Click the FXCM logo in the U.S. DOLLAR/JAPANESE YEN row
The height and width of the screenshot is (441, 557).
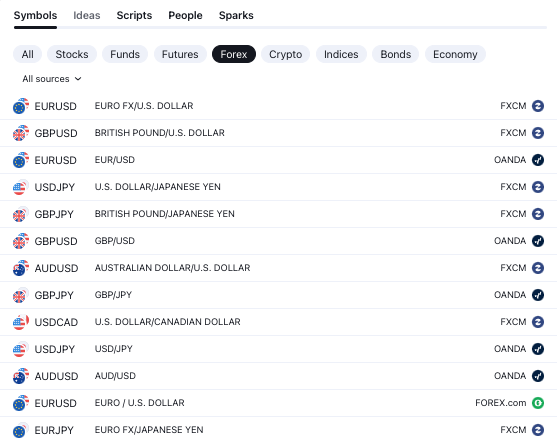click(x=538, y=187)
